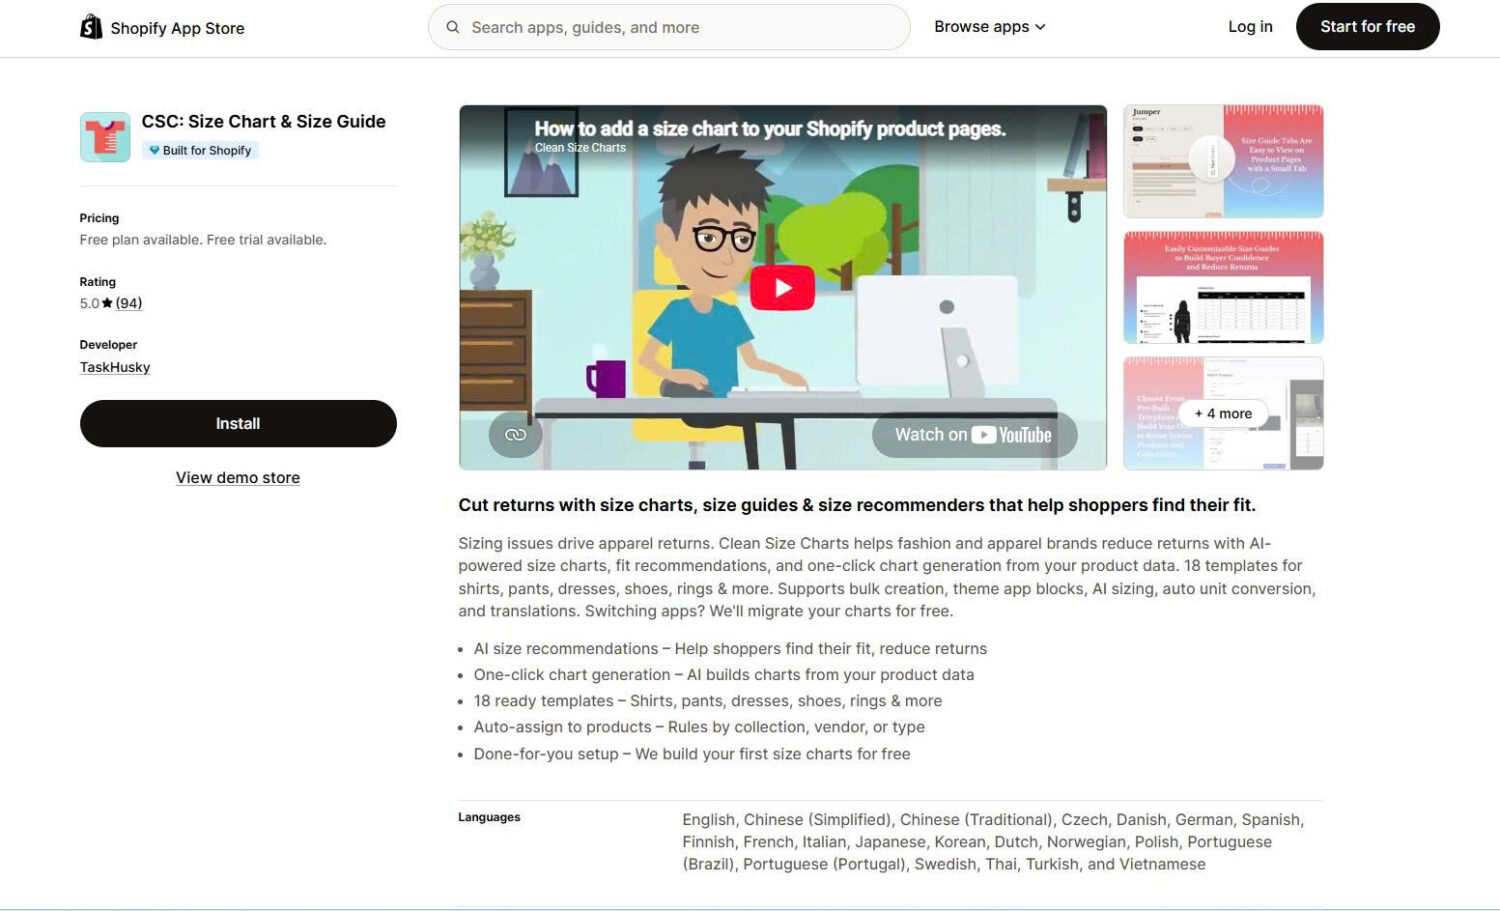Screen dimensions: 1500x911
Task: Open the View demo store link
Action: [x=238, y=478]
